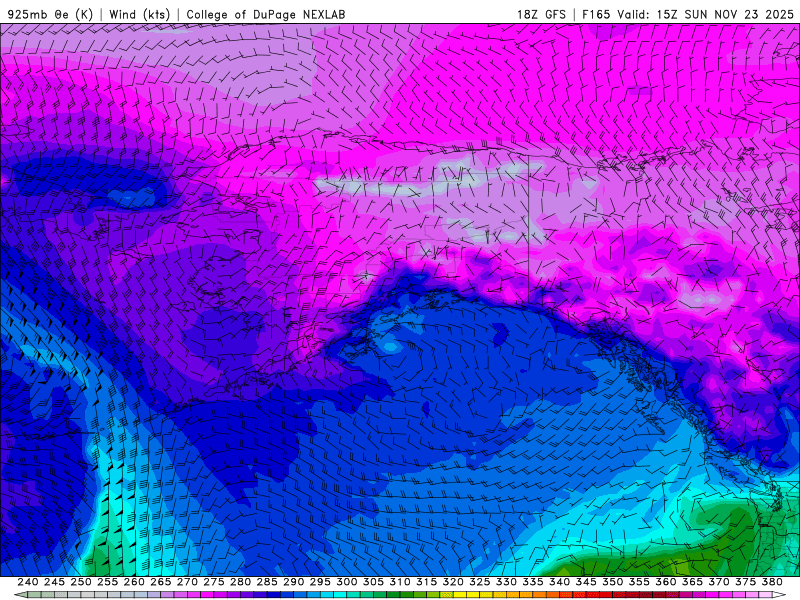Click the 325 colorbar scale label

pos(480,582)
